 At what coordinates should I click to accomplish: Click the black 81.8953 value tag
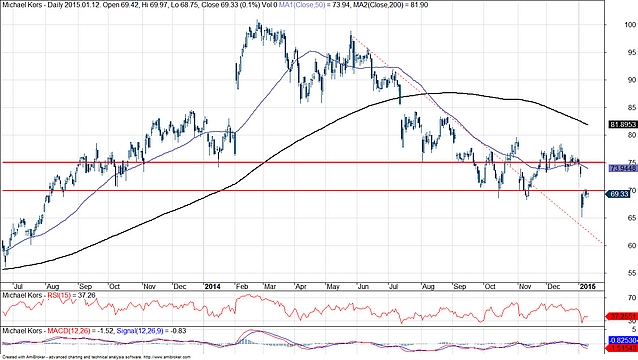(x=623, y=124)
